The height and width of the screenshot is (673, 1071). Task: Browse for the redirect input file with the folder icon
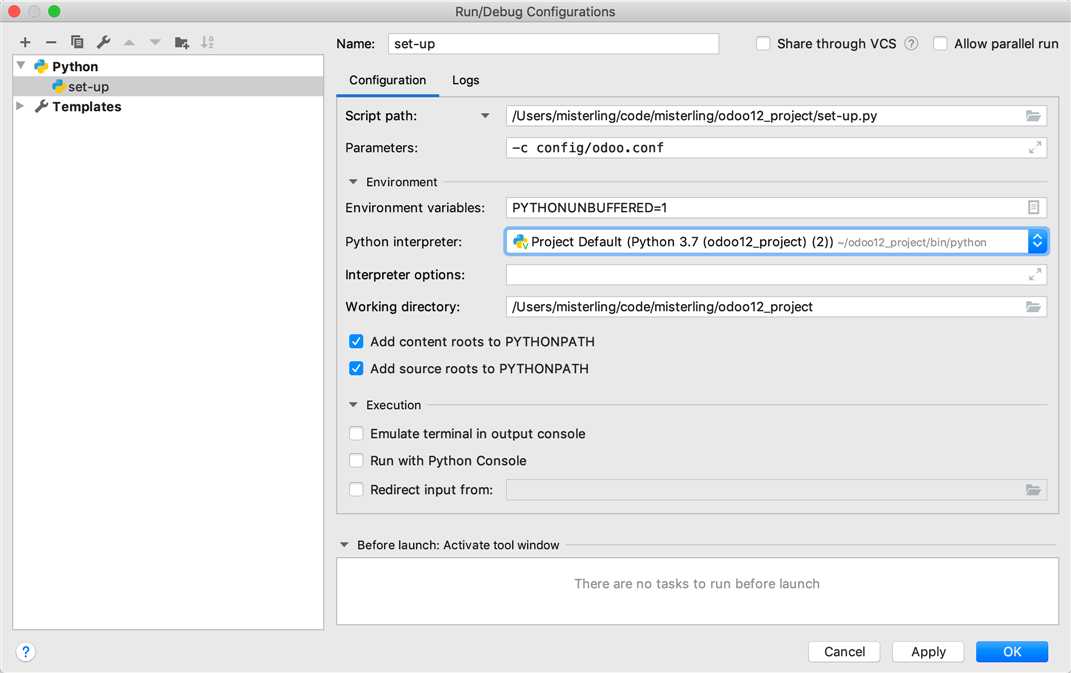(x=1033, y=490)
